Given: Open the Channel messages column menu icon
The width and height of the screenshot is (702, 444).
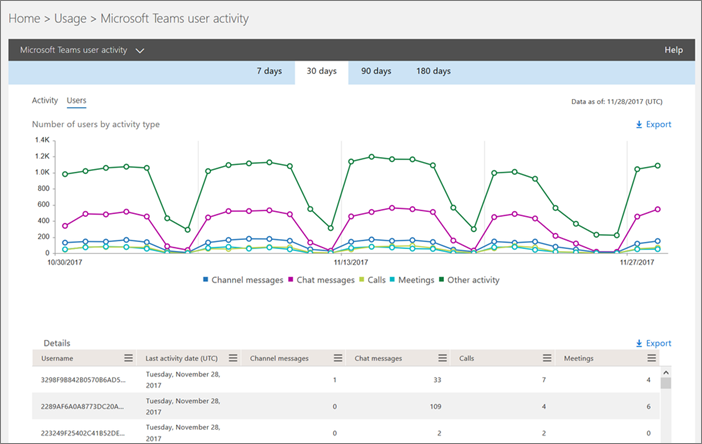Looking at the screenshot, I should (x=338, y=358).
